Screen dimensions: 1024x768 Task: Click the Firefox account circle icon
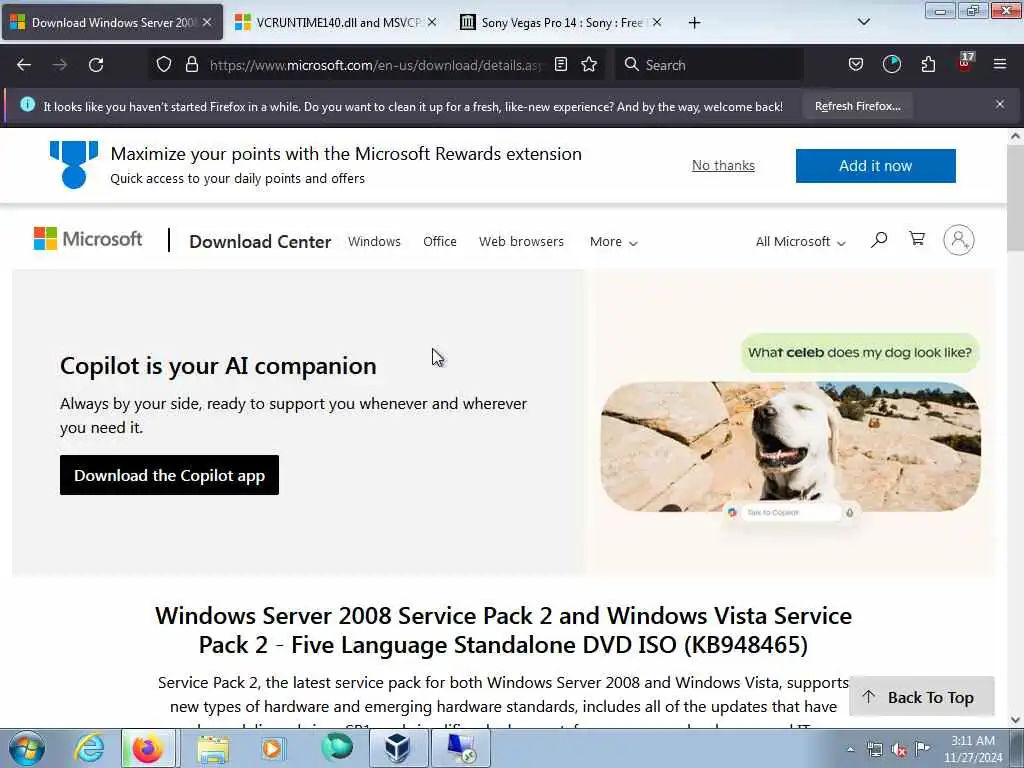pos(891,65)
